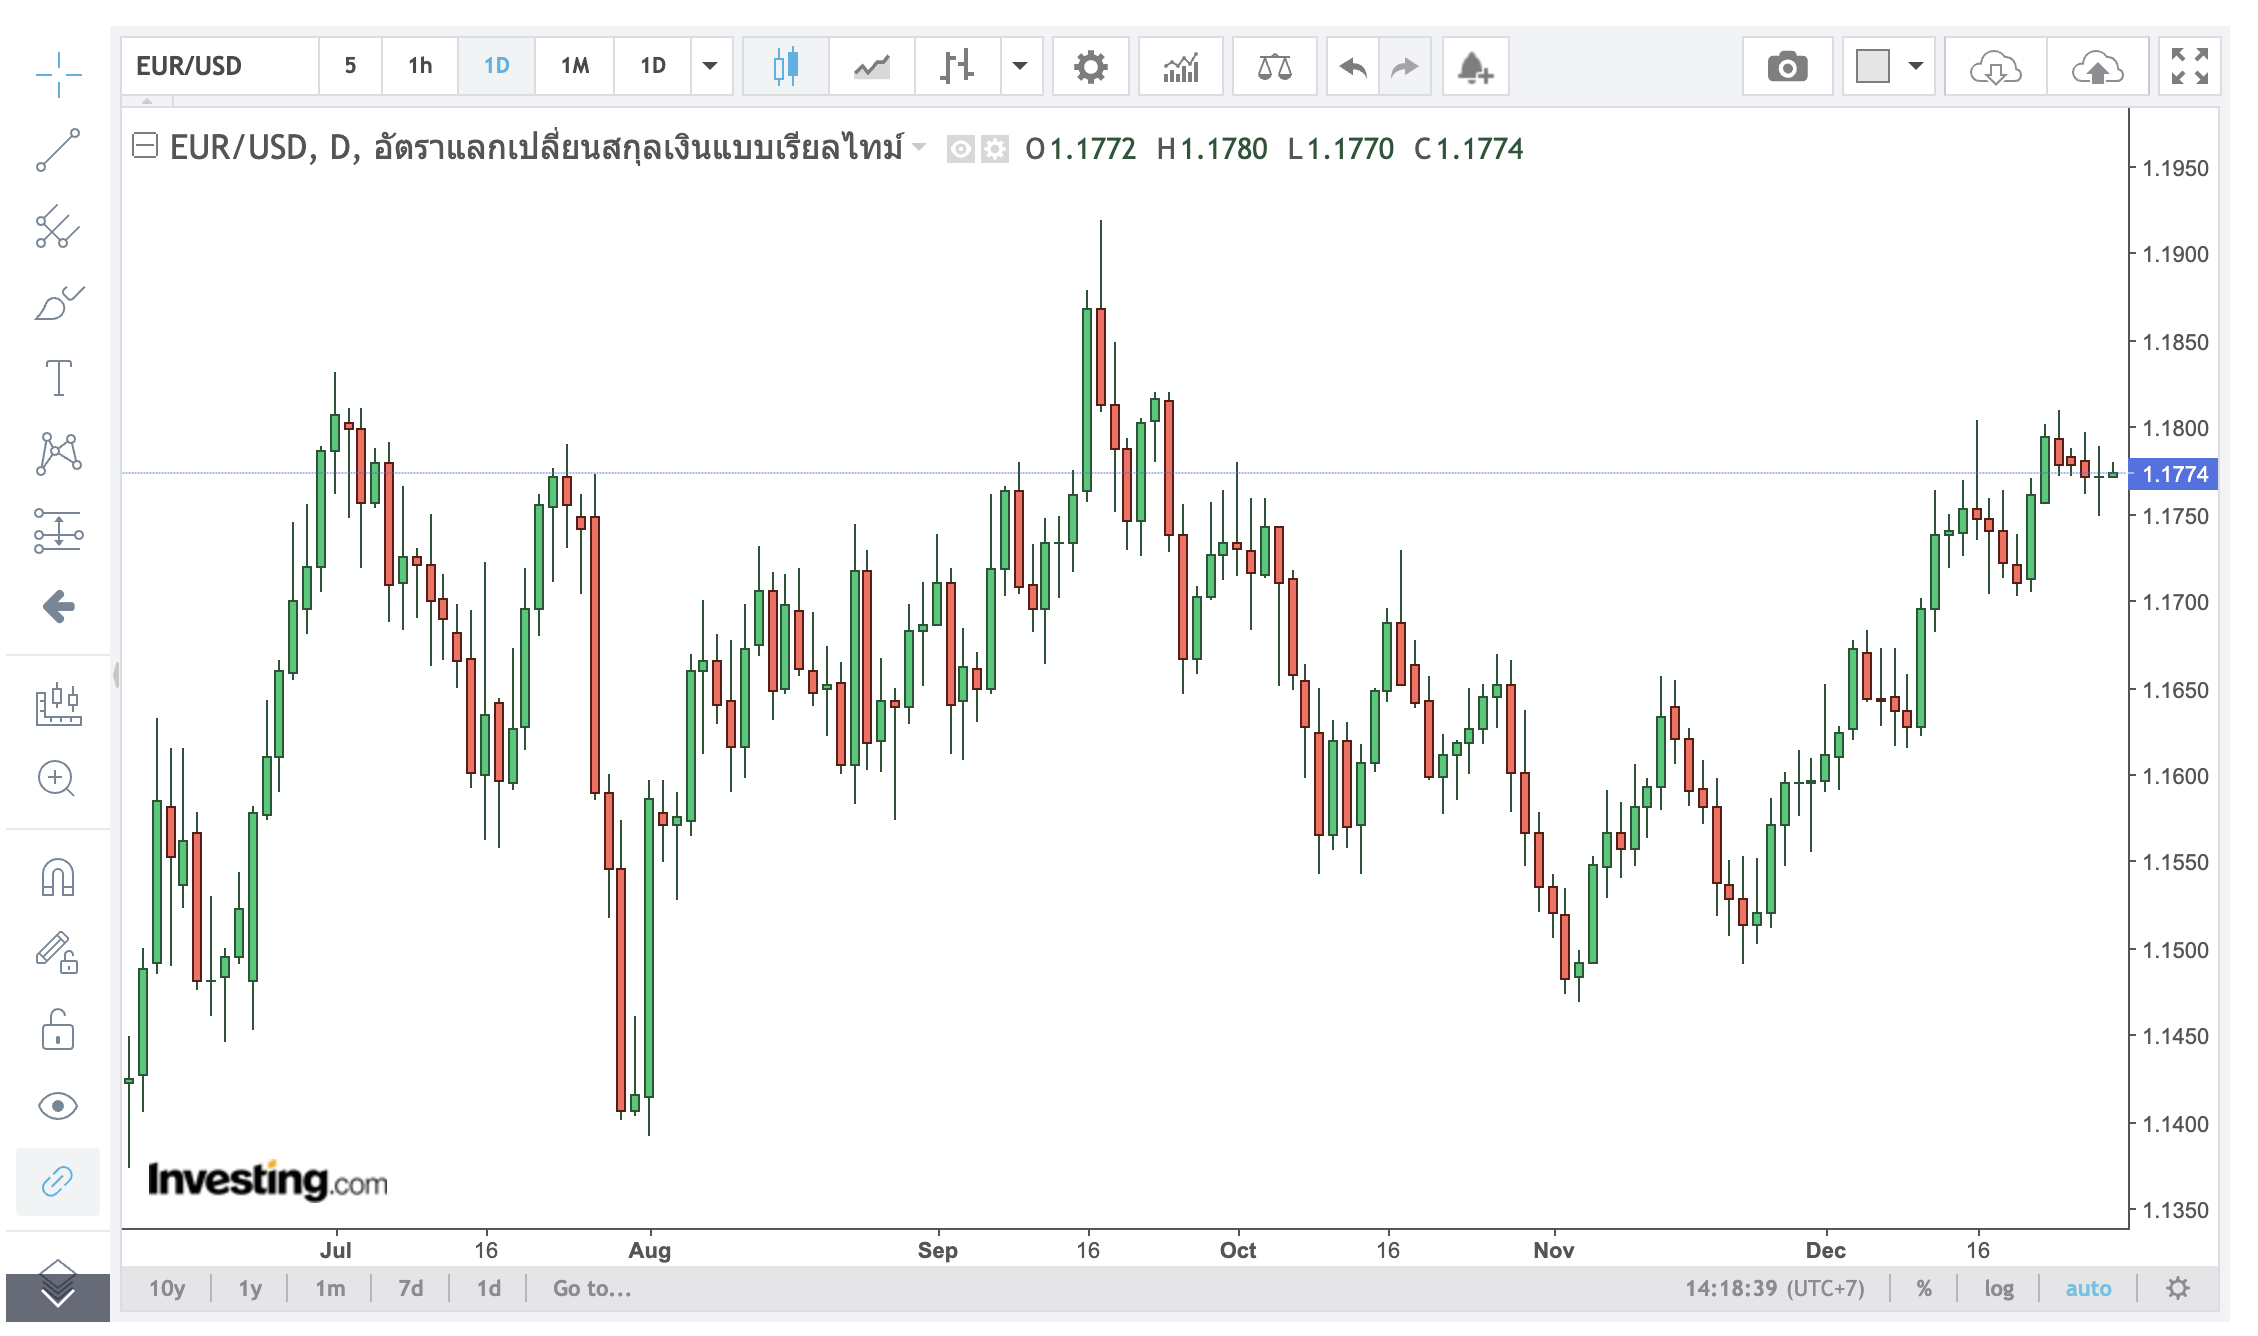Toggle percent scale mode
2258x1336 pixels.
pos(1924,1288)
